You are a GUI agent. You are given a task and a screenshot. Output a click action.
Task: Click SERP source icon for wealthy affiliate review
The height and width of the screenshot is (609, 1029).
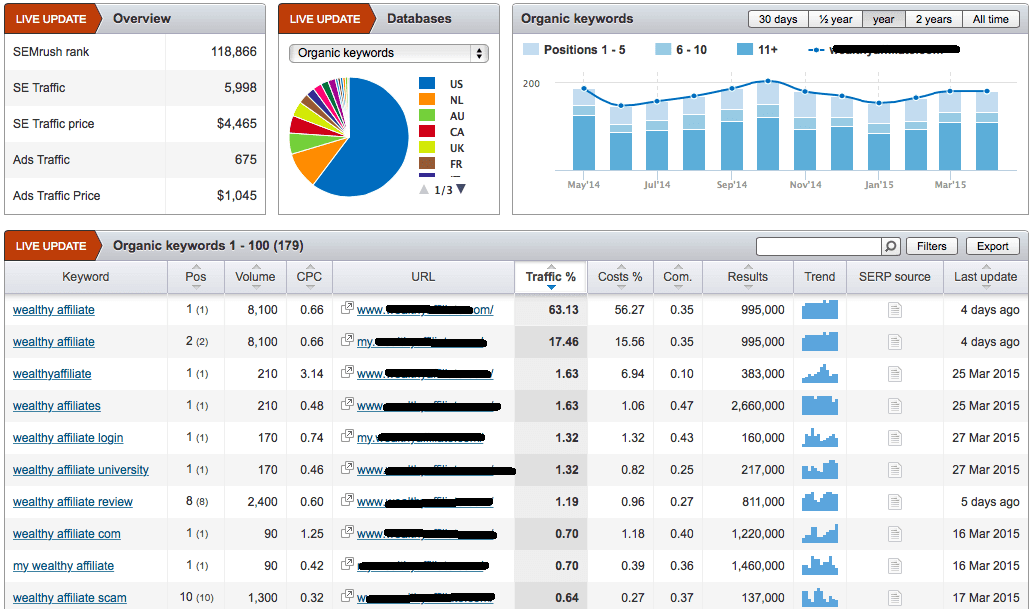pyautogui.click(x=894, y=502)
